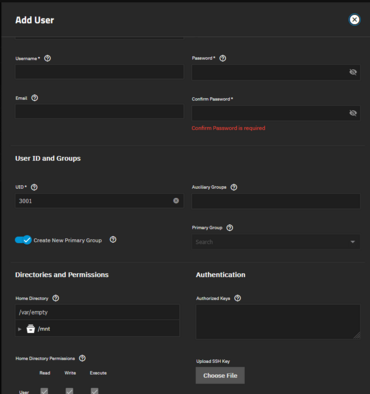Focus the Password input field
This screenshot has width=370, height=394.
(x=276, y=72)
